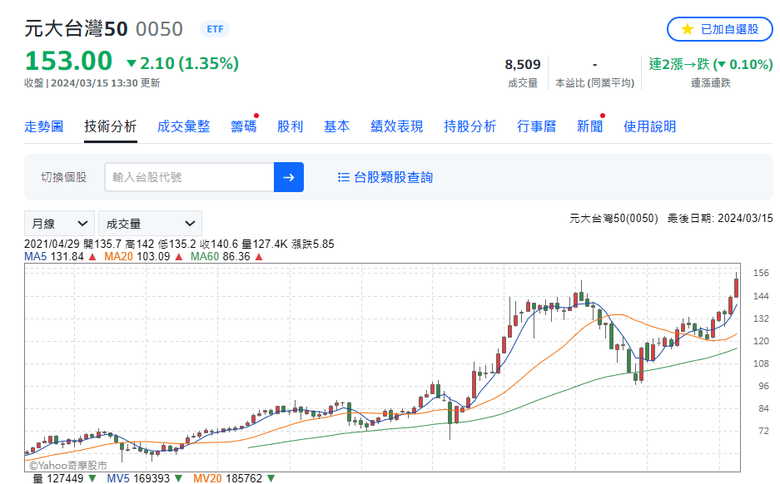Click the list icon beside 台股類股查詢
The image size is (780, 484).
[x=343, y=177]
